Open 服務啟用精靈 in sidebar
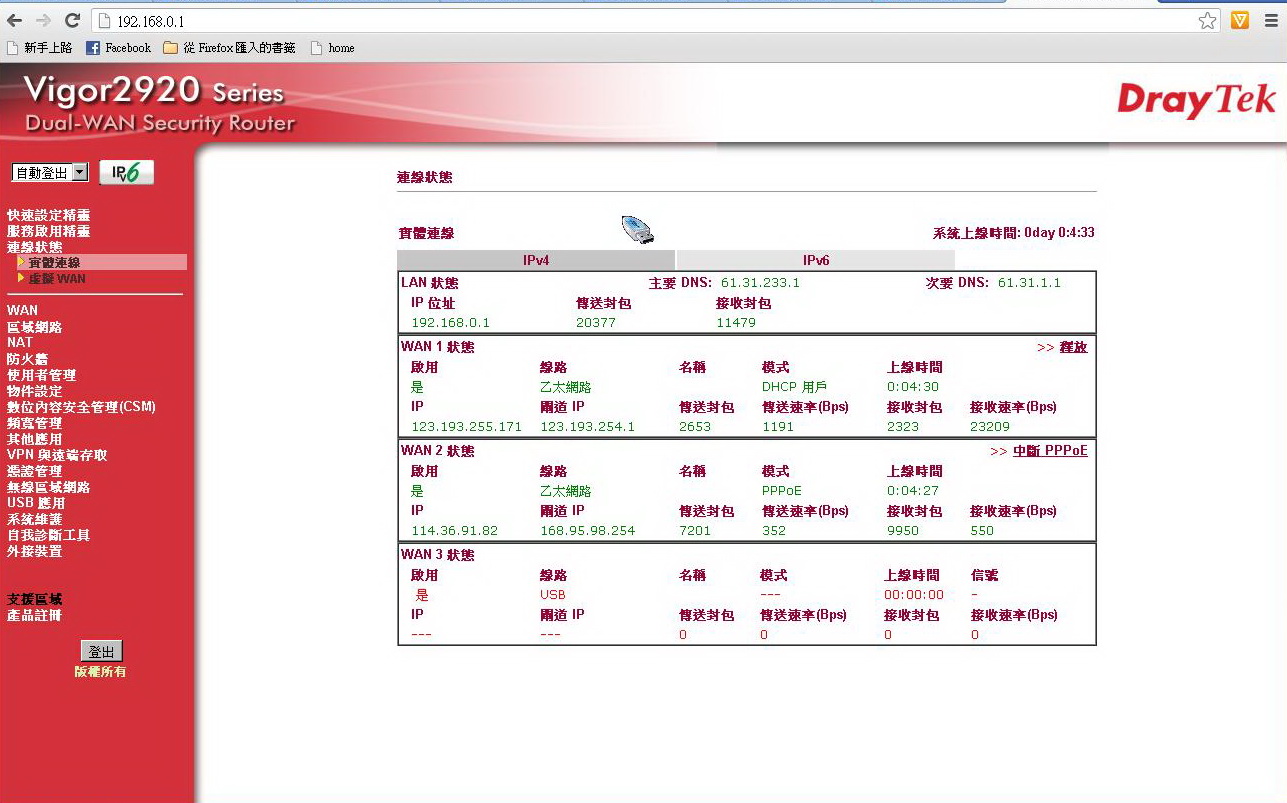The image size is (1287, 803). pyautogui.click(x=48, y=231)
